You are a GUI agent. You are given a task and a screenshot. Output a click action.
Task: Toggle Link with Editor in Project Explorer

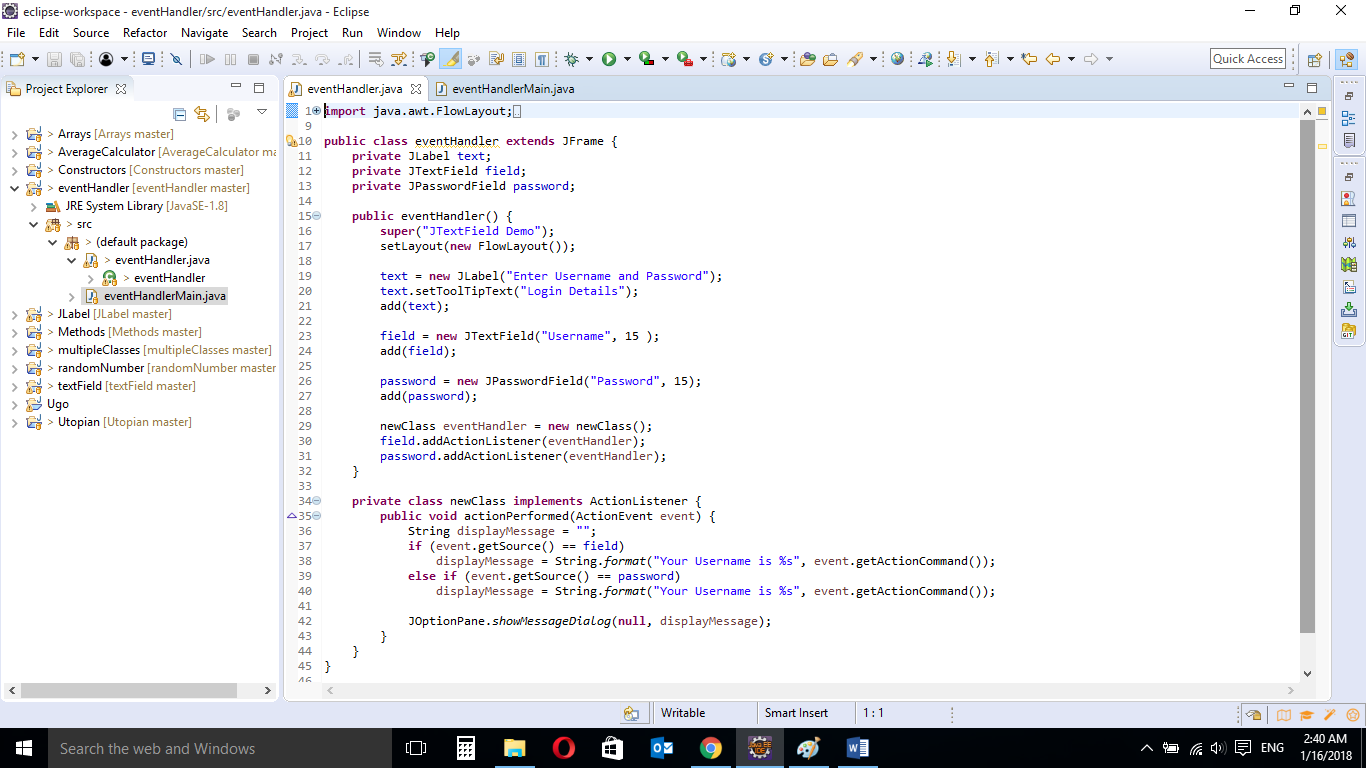[202, 114]
